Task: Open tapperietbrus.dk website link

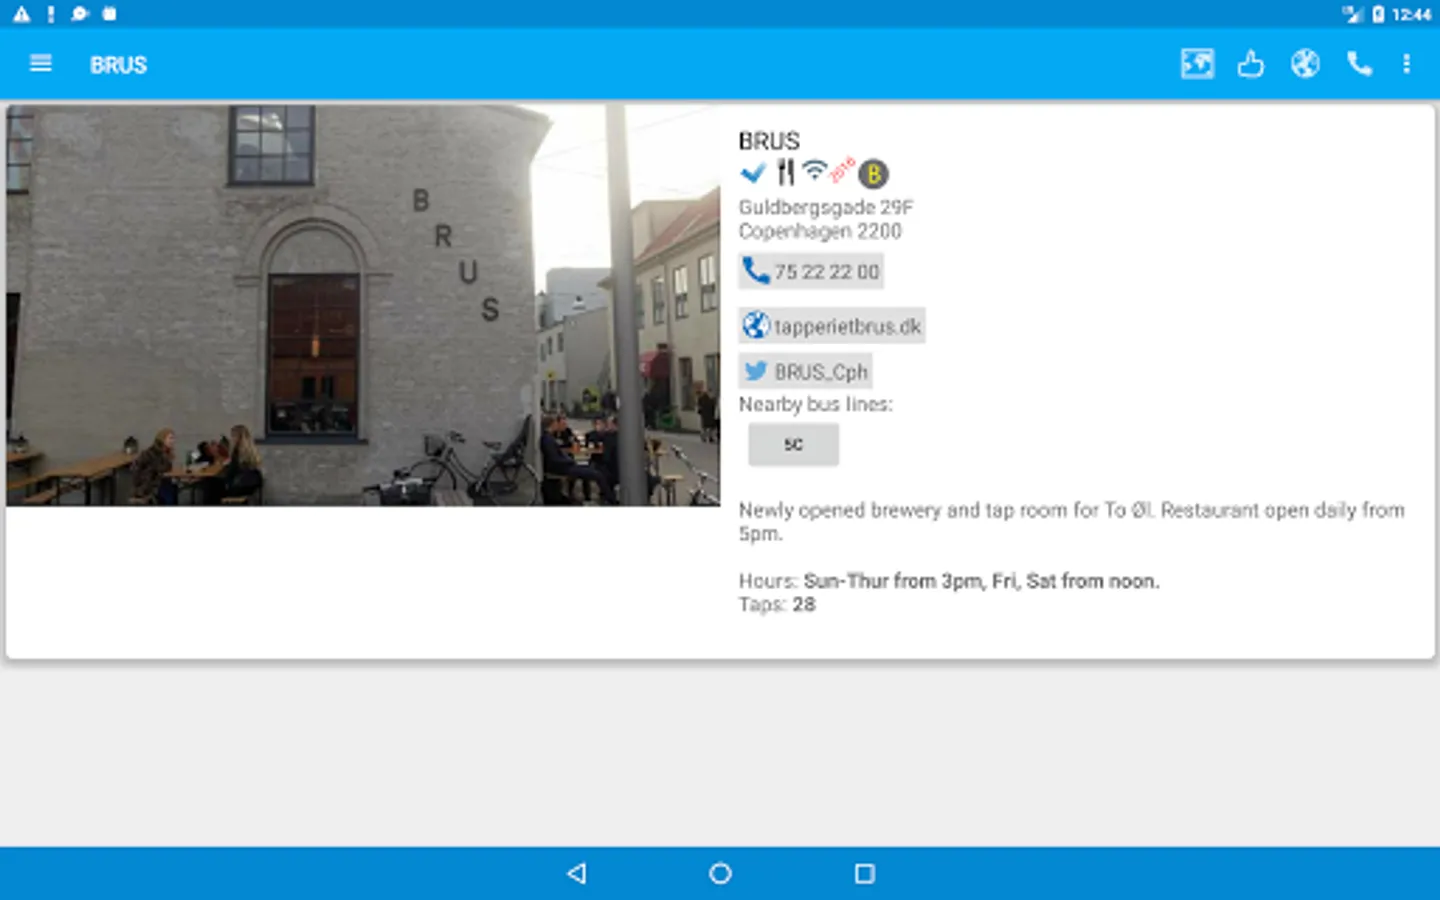Action: (832, 325)
